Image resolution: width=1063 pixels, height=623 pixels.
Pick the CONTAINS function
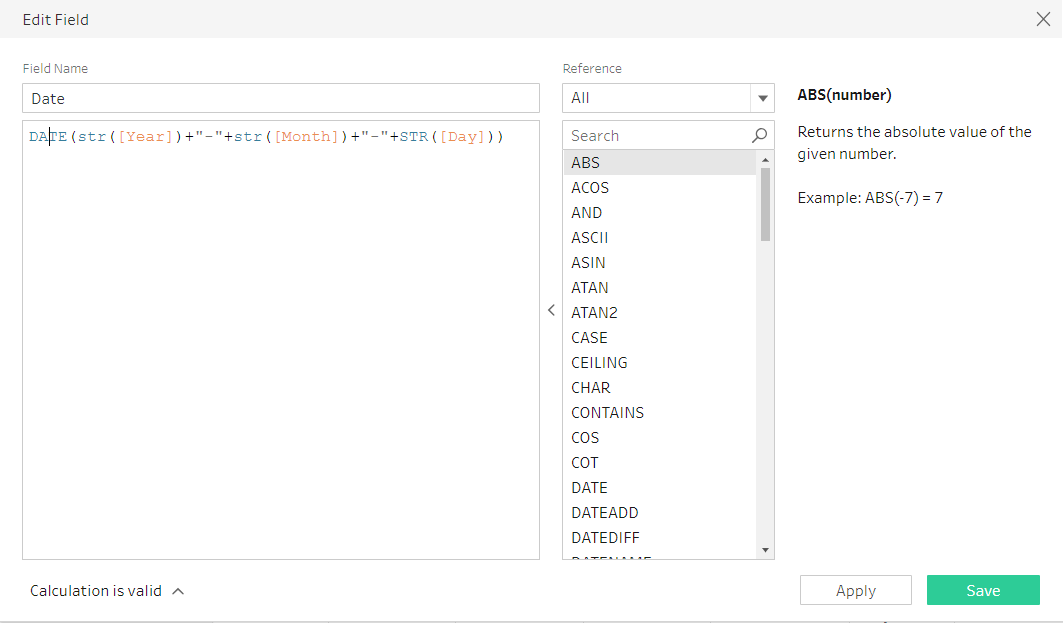(607, 413)
